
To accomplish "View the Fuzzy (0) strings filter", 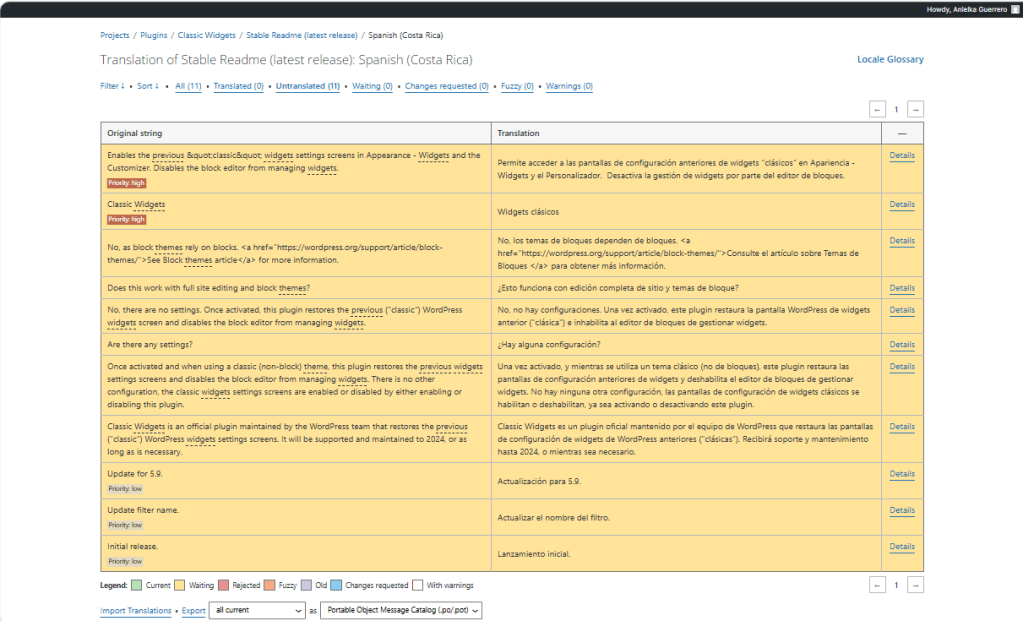I will pyautogui.click(x=517, y=86).
